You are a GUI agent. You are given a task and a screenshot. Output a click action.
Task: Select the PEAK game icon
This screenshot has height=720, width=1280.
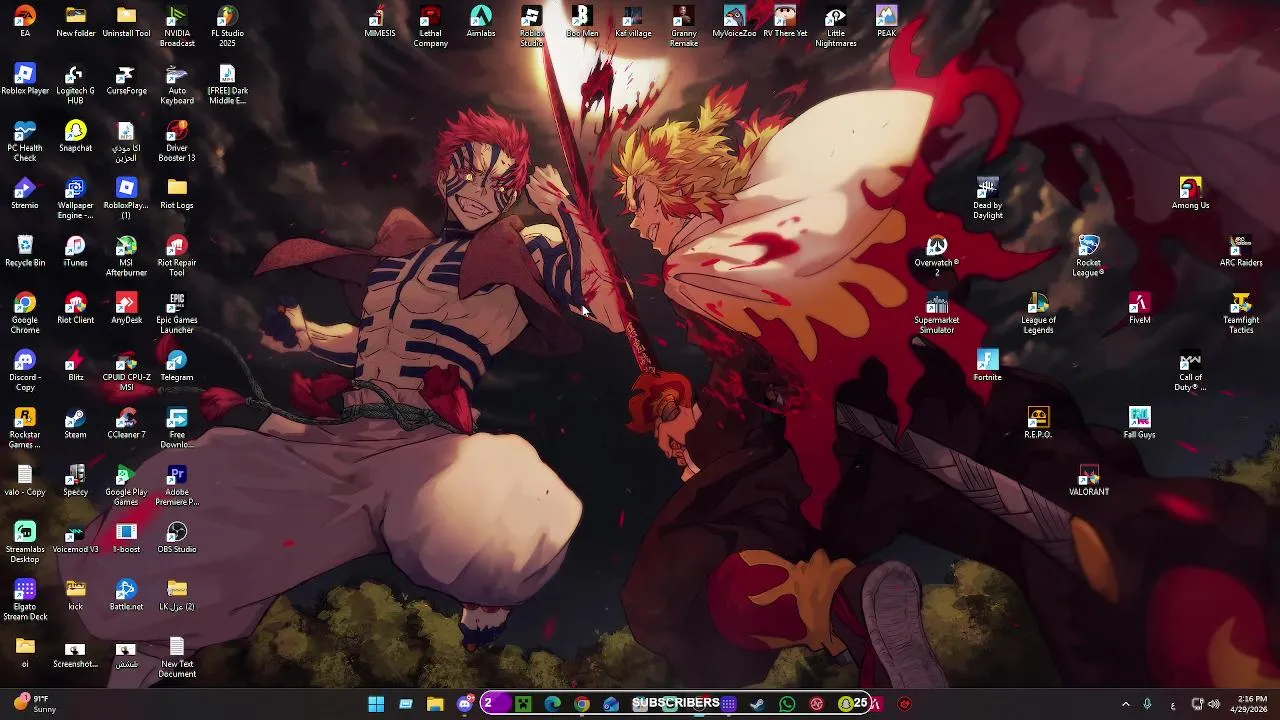coord(886,22)
